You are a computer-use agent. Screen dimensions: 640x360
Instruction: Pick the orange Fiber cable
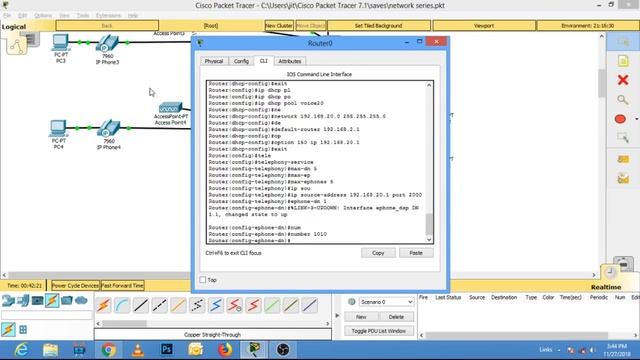178,305
